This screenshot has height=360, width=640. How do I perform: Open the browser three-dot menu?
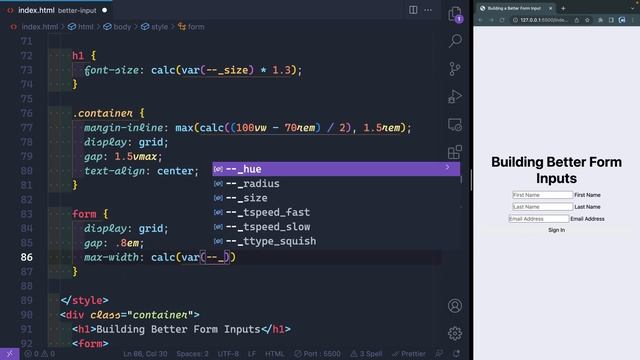click(633, 20)
